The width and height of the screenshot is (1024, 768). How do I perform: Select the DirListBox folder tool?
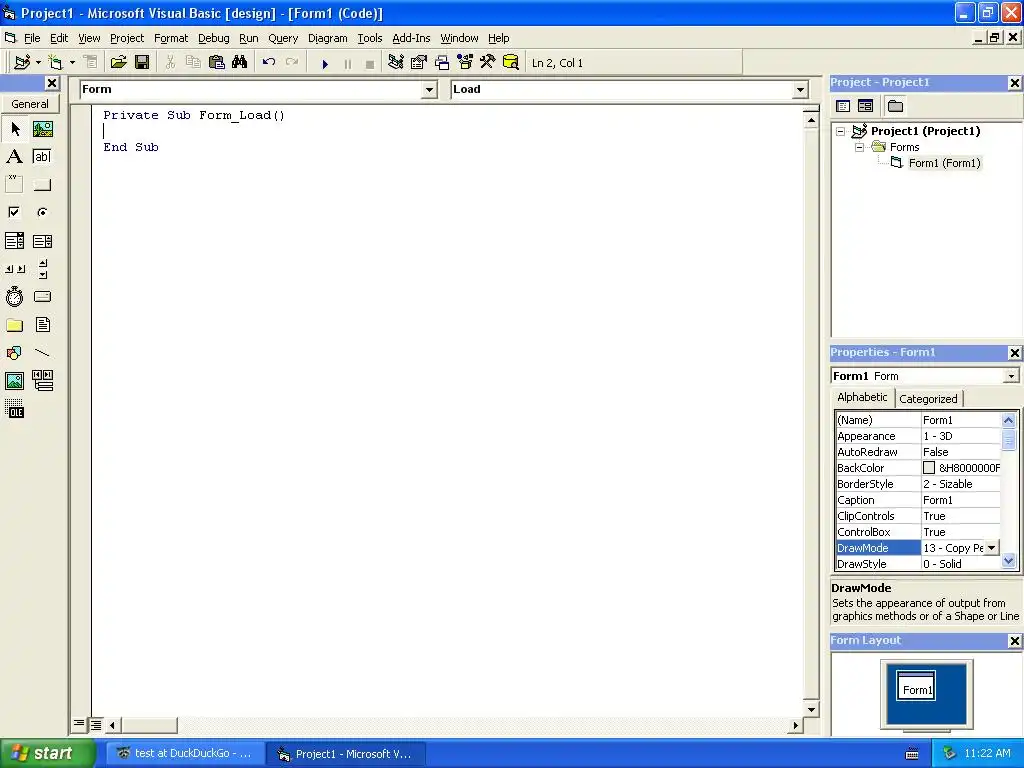(15, 325)
